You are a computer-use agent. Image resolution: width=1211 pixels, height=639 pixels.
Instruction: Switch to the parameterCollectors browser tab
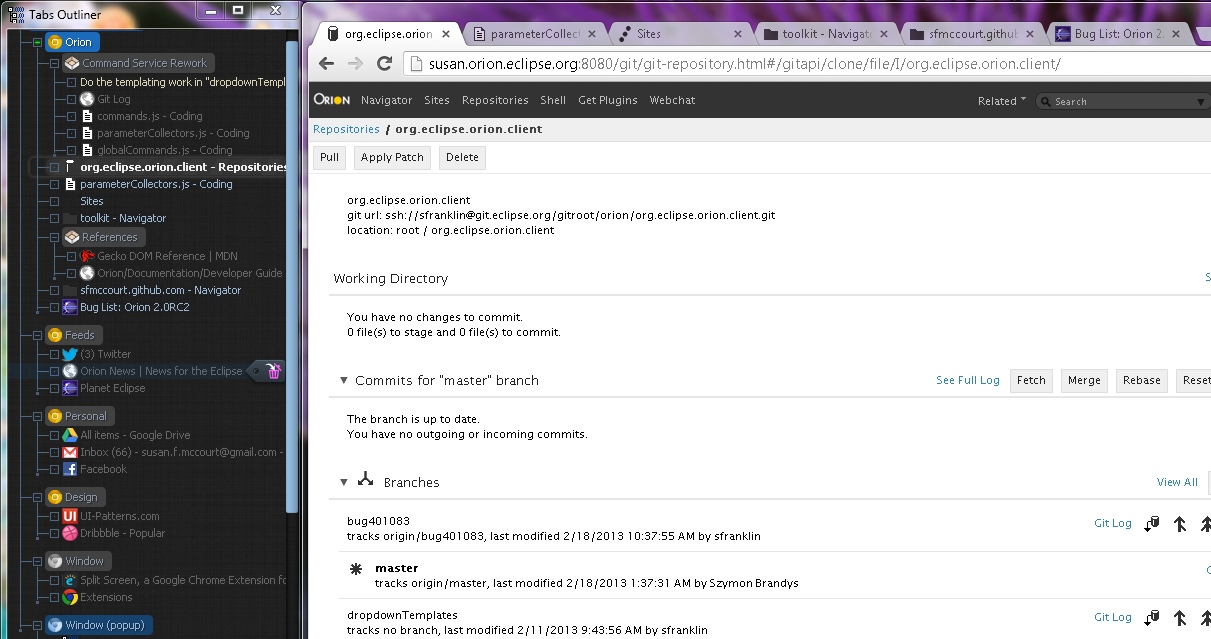(x=533, y=33)
